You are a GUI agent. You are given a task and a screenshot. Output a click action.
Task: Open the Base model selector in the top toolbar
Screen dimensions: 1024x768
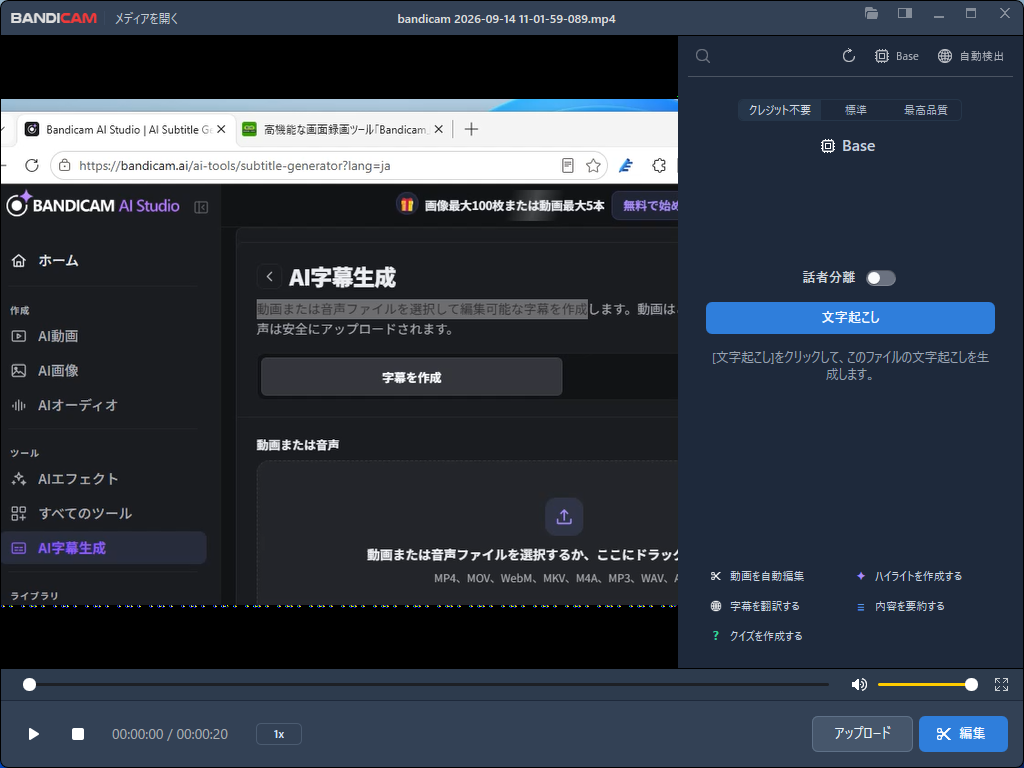(x=897, y=56)
